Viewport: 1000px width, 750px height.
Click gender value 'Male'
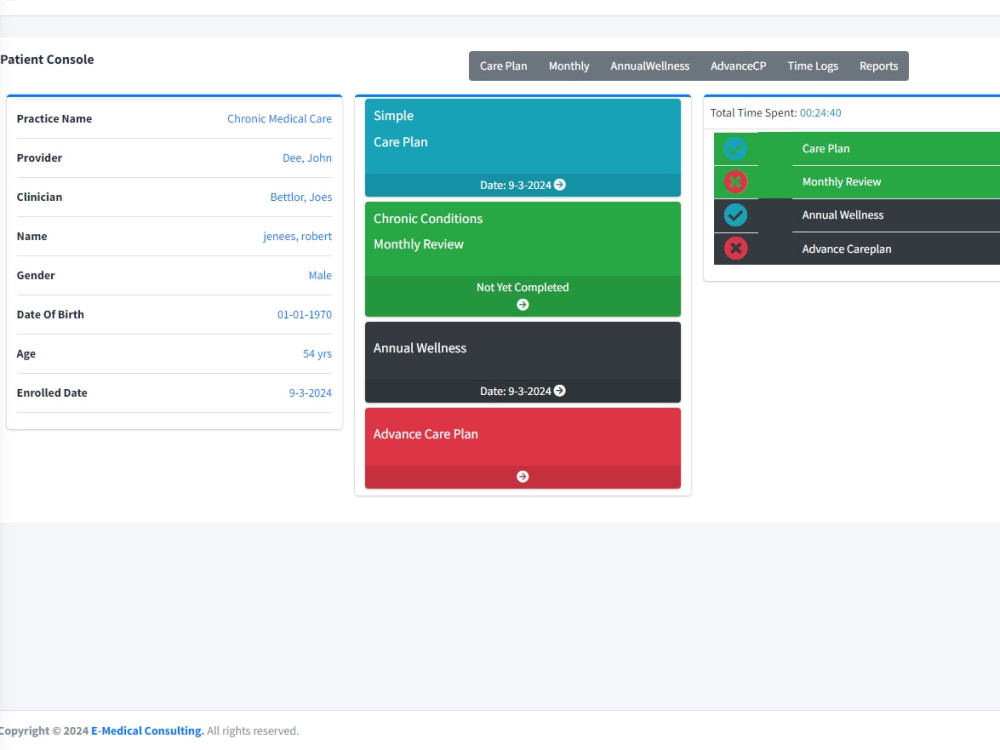click(320, 276)
